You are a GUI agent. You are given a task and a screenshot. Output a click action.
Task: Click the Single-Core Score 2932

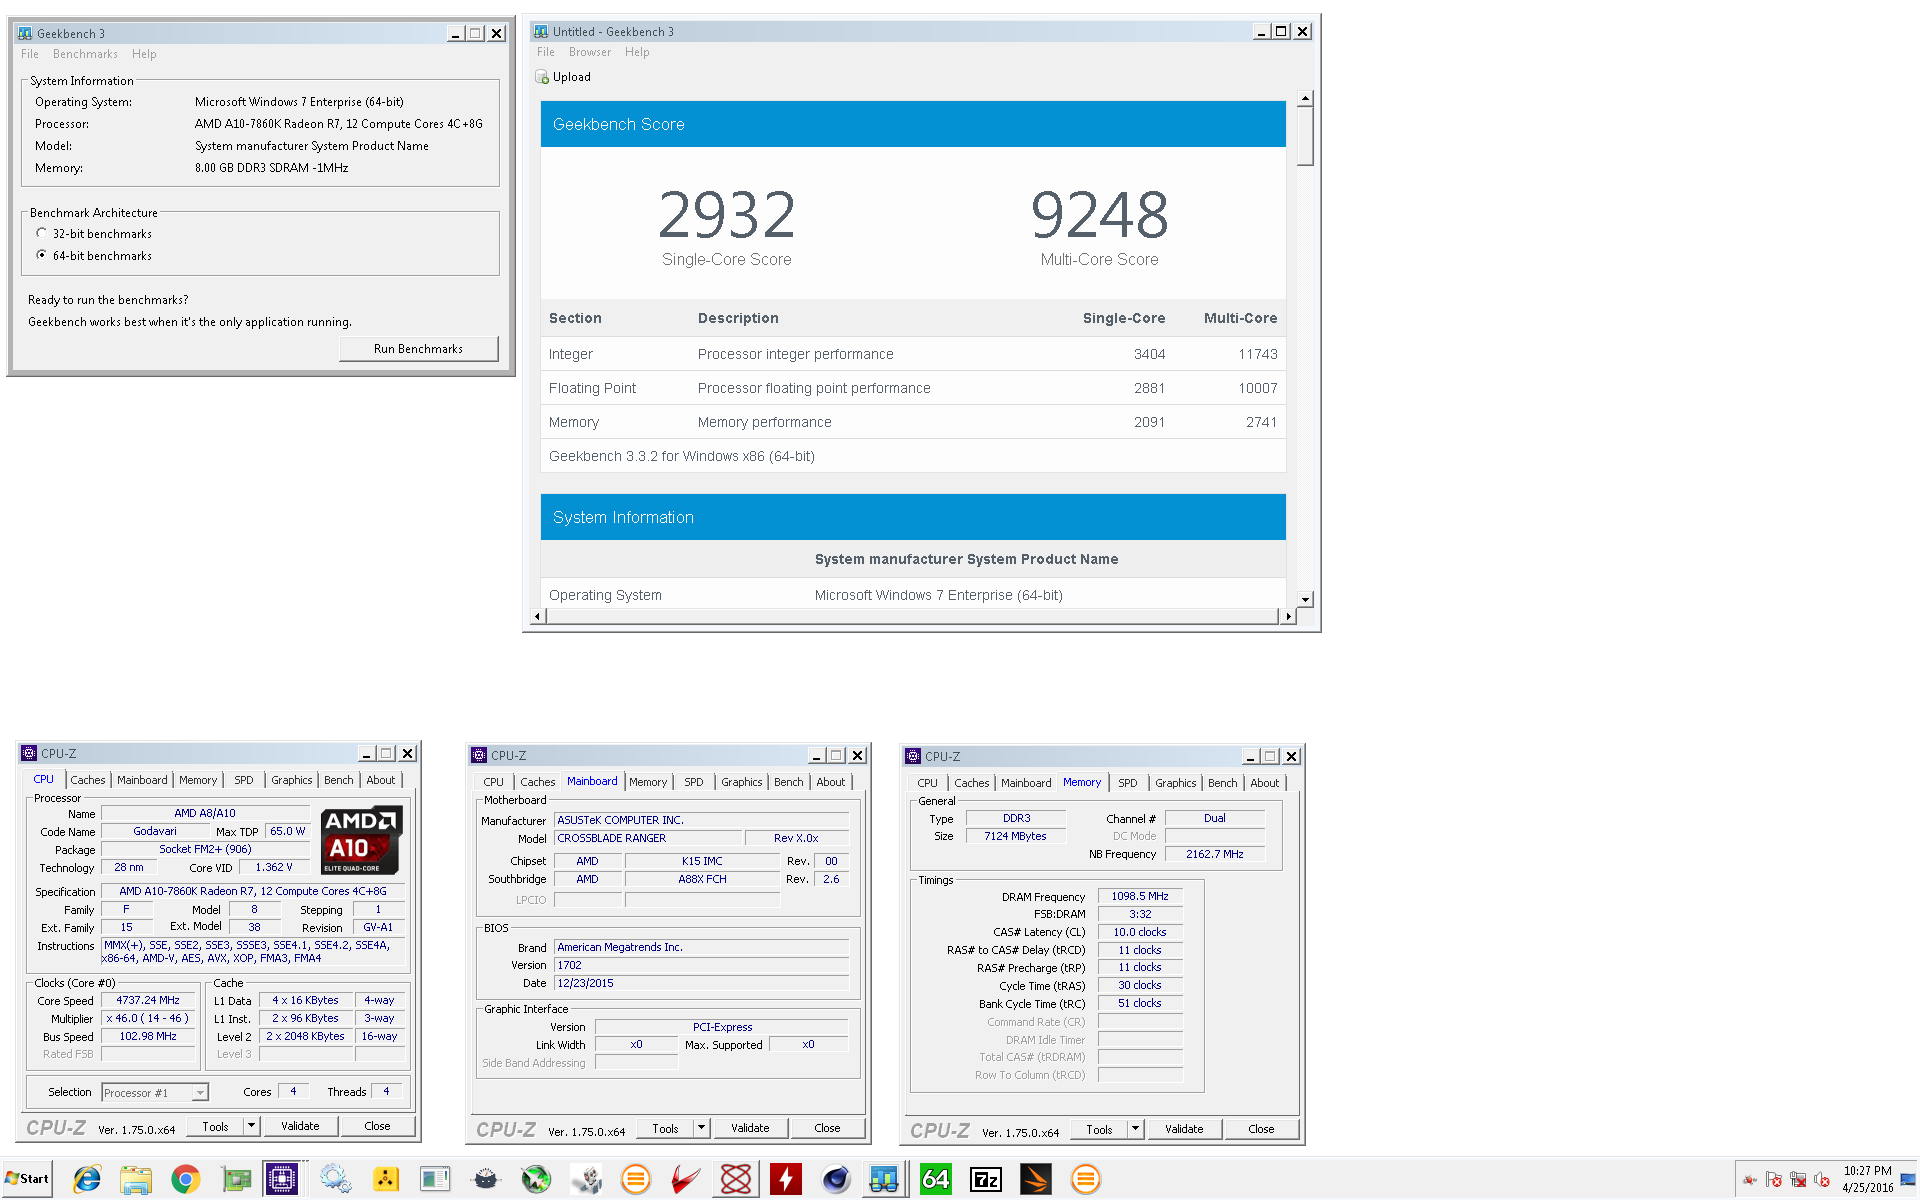click(727, 214)
